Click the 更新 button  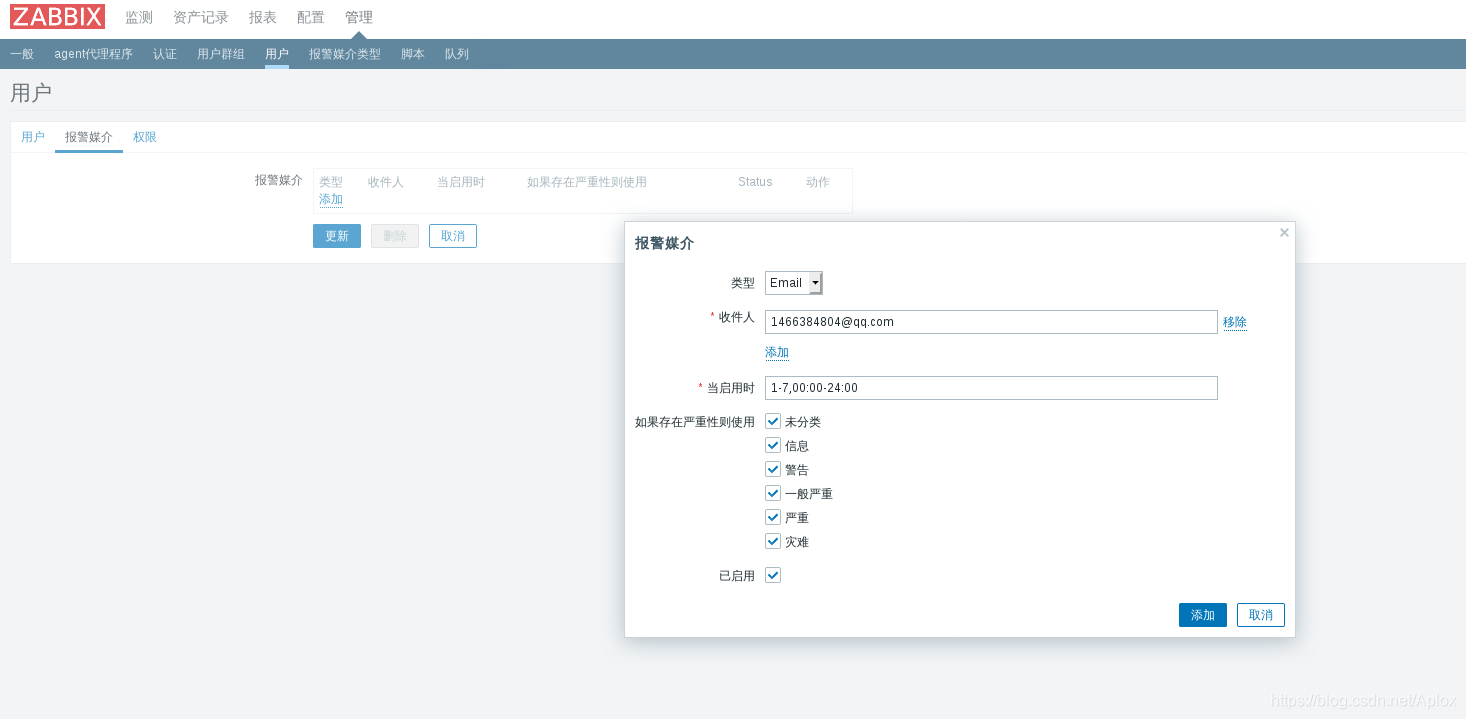336,235
